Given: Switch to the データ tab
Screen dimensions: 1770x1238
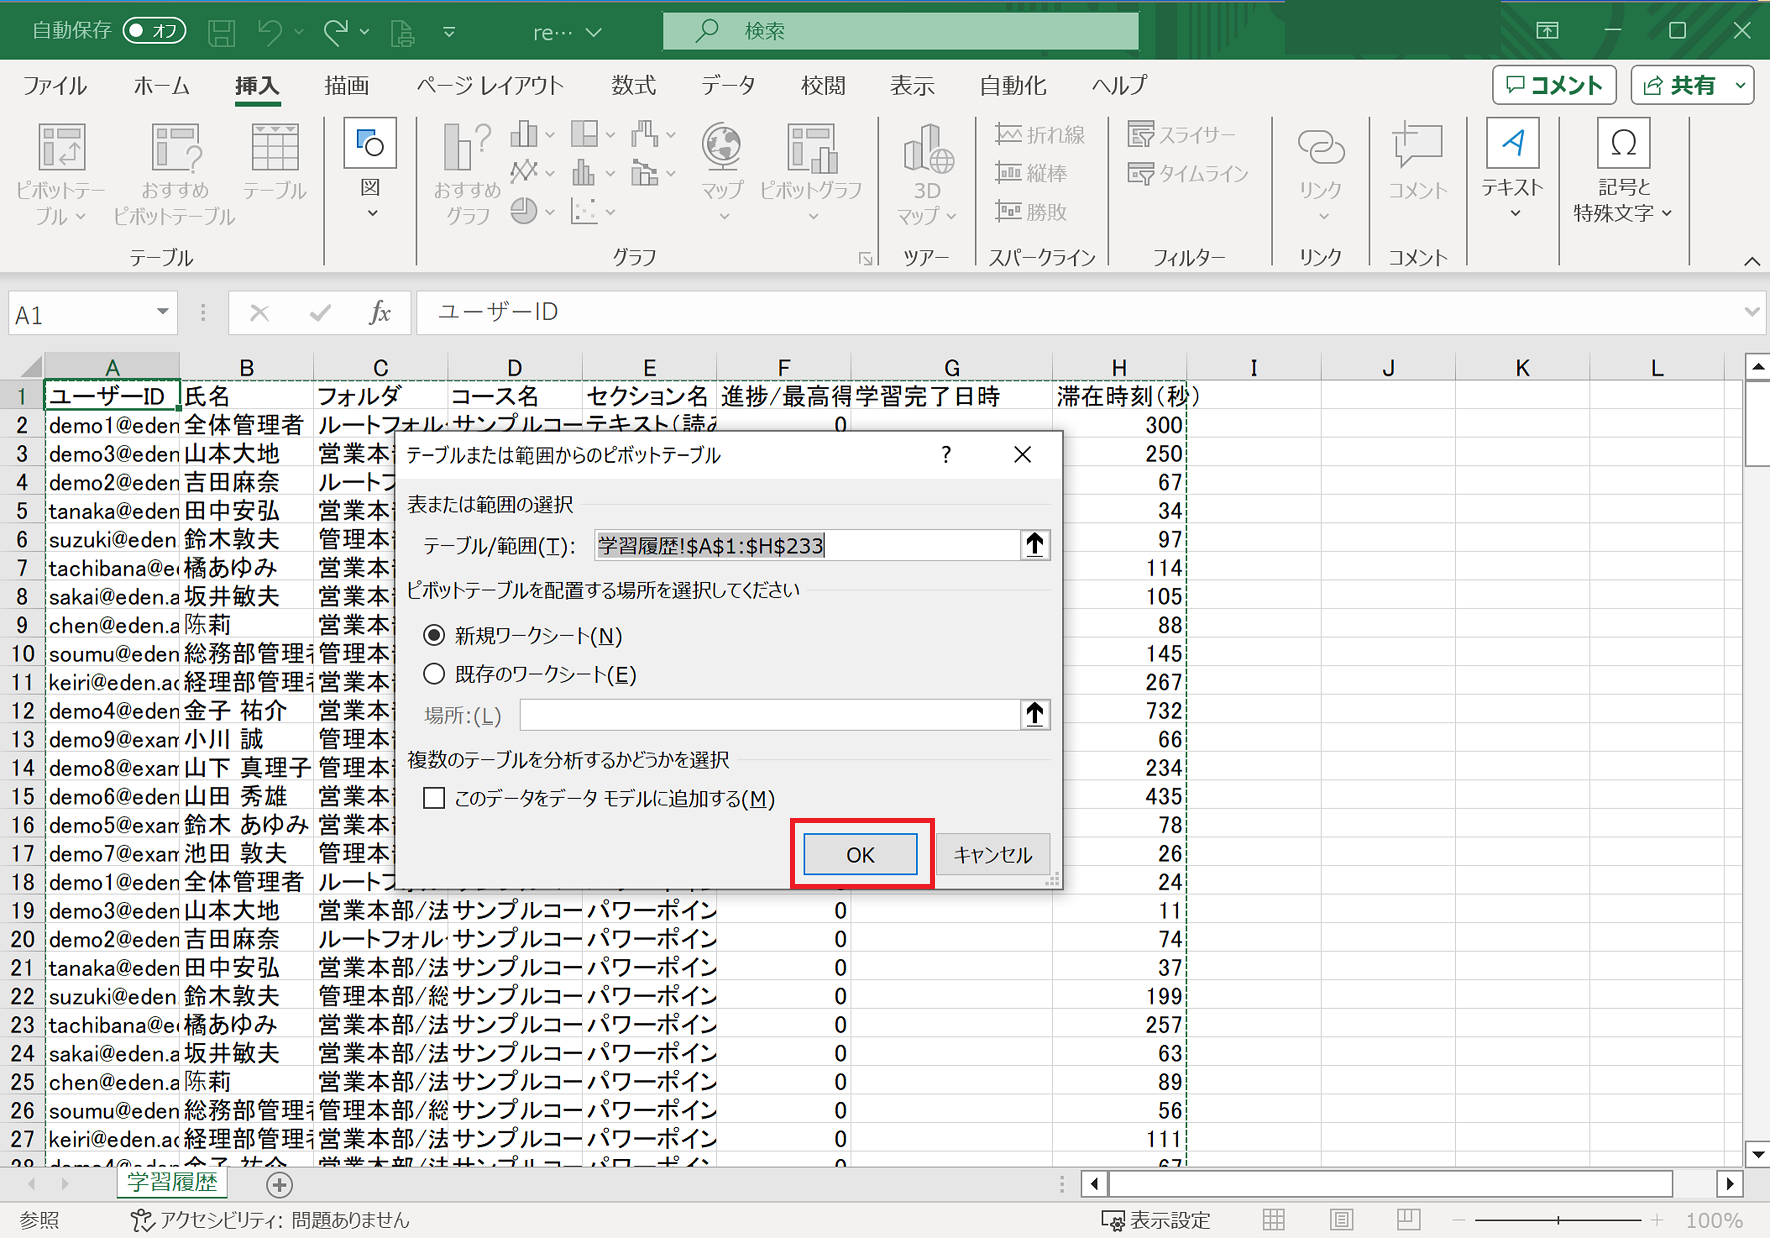Looking at the screenshot, I should (728, 86).
